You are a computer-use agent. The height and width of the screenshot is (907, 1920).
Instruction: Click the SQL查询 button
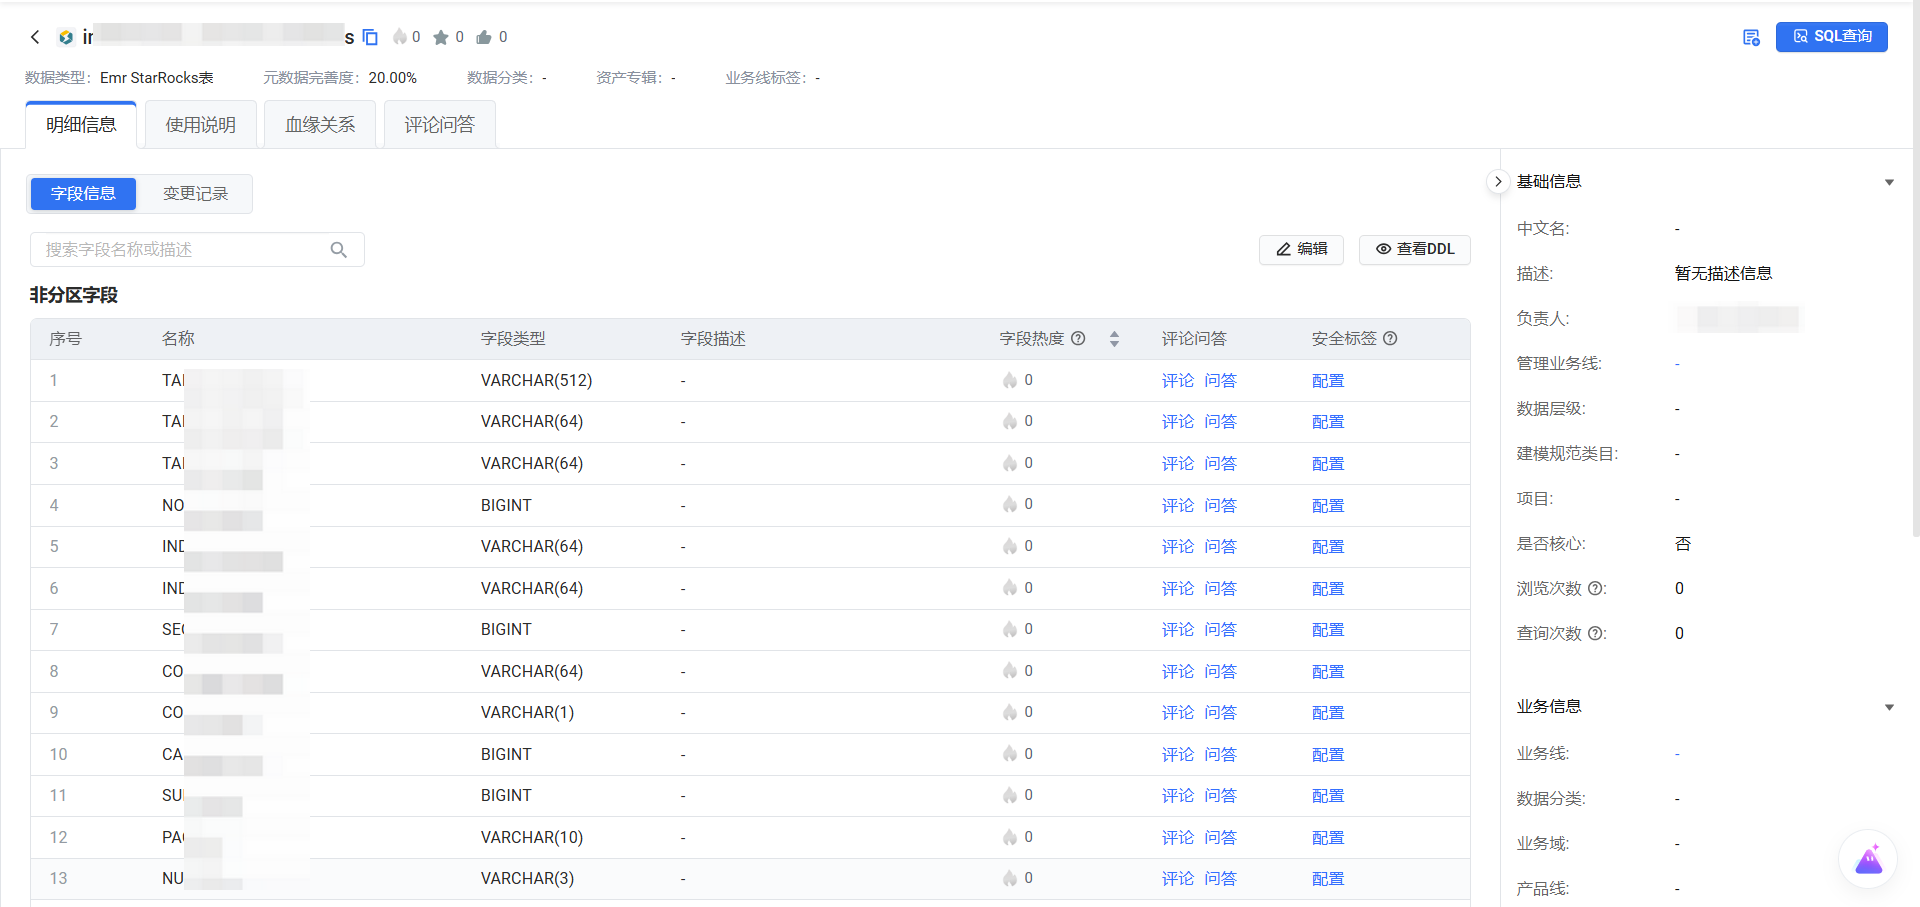coord(1831,37)
